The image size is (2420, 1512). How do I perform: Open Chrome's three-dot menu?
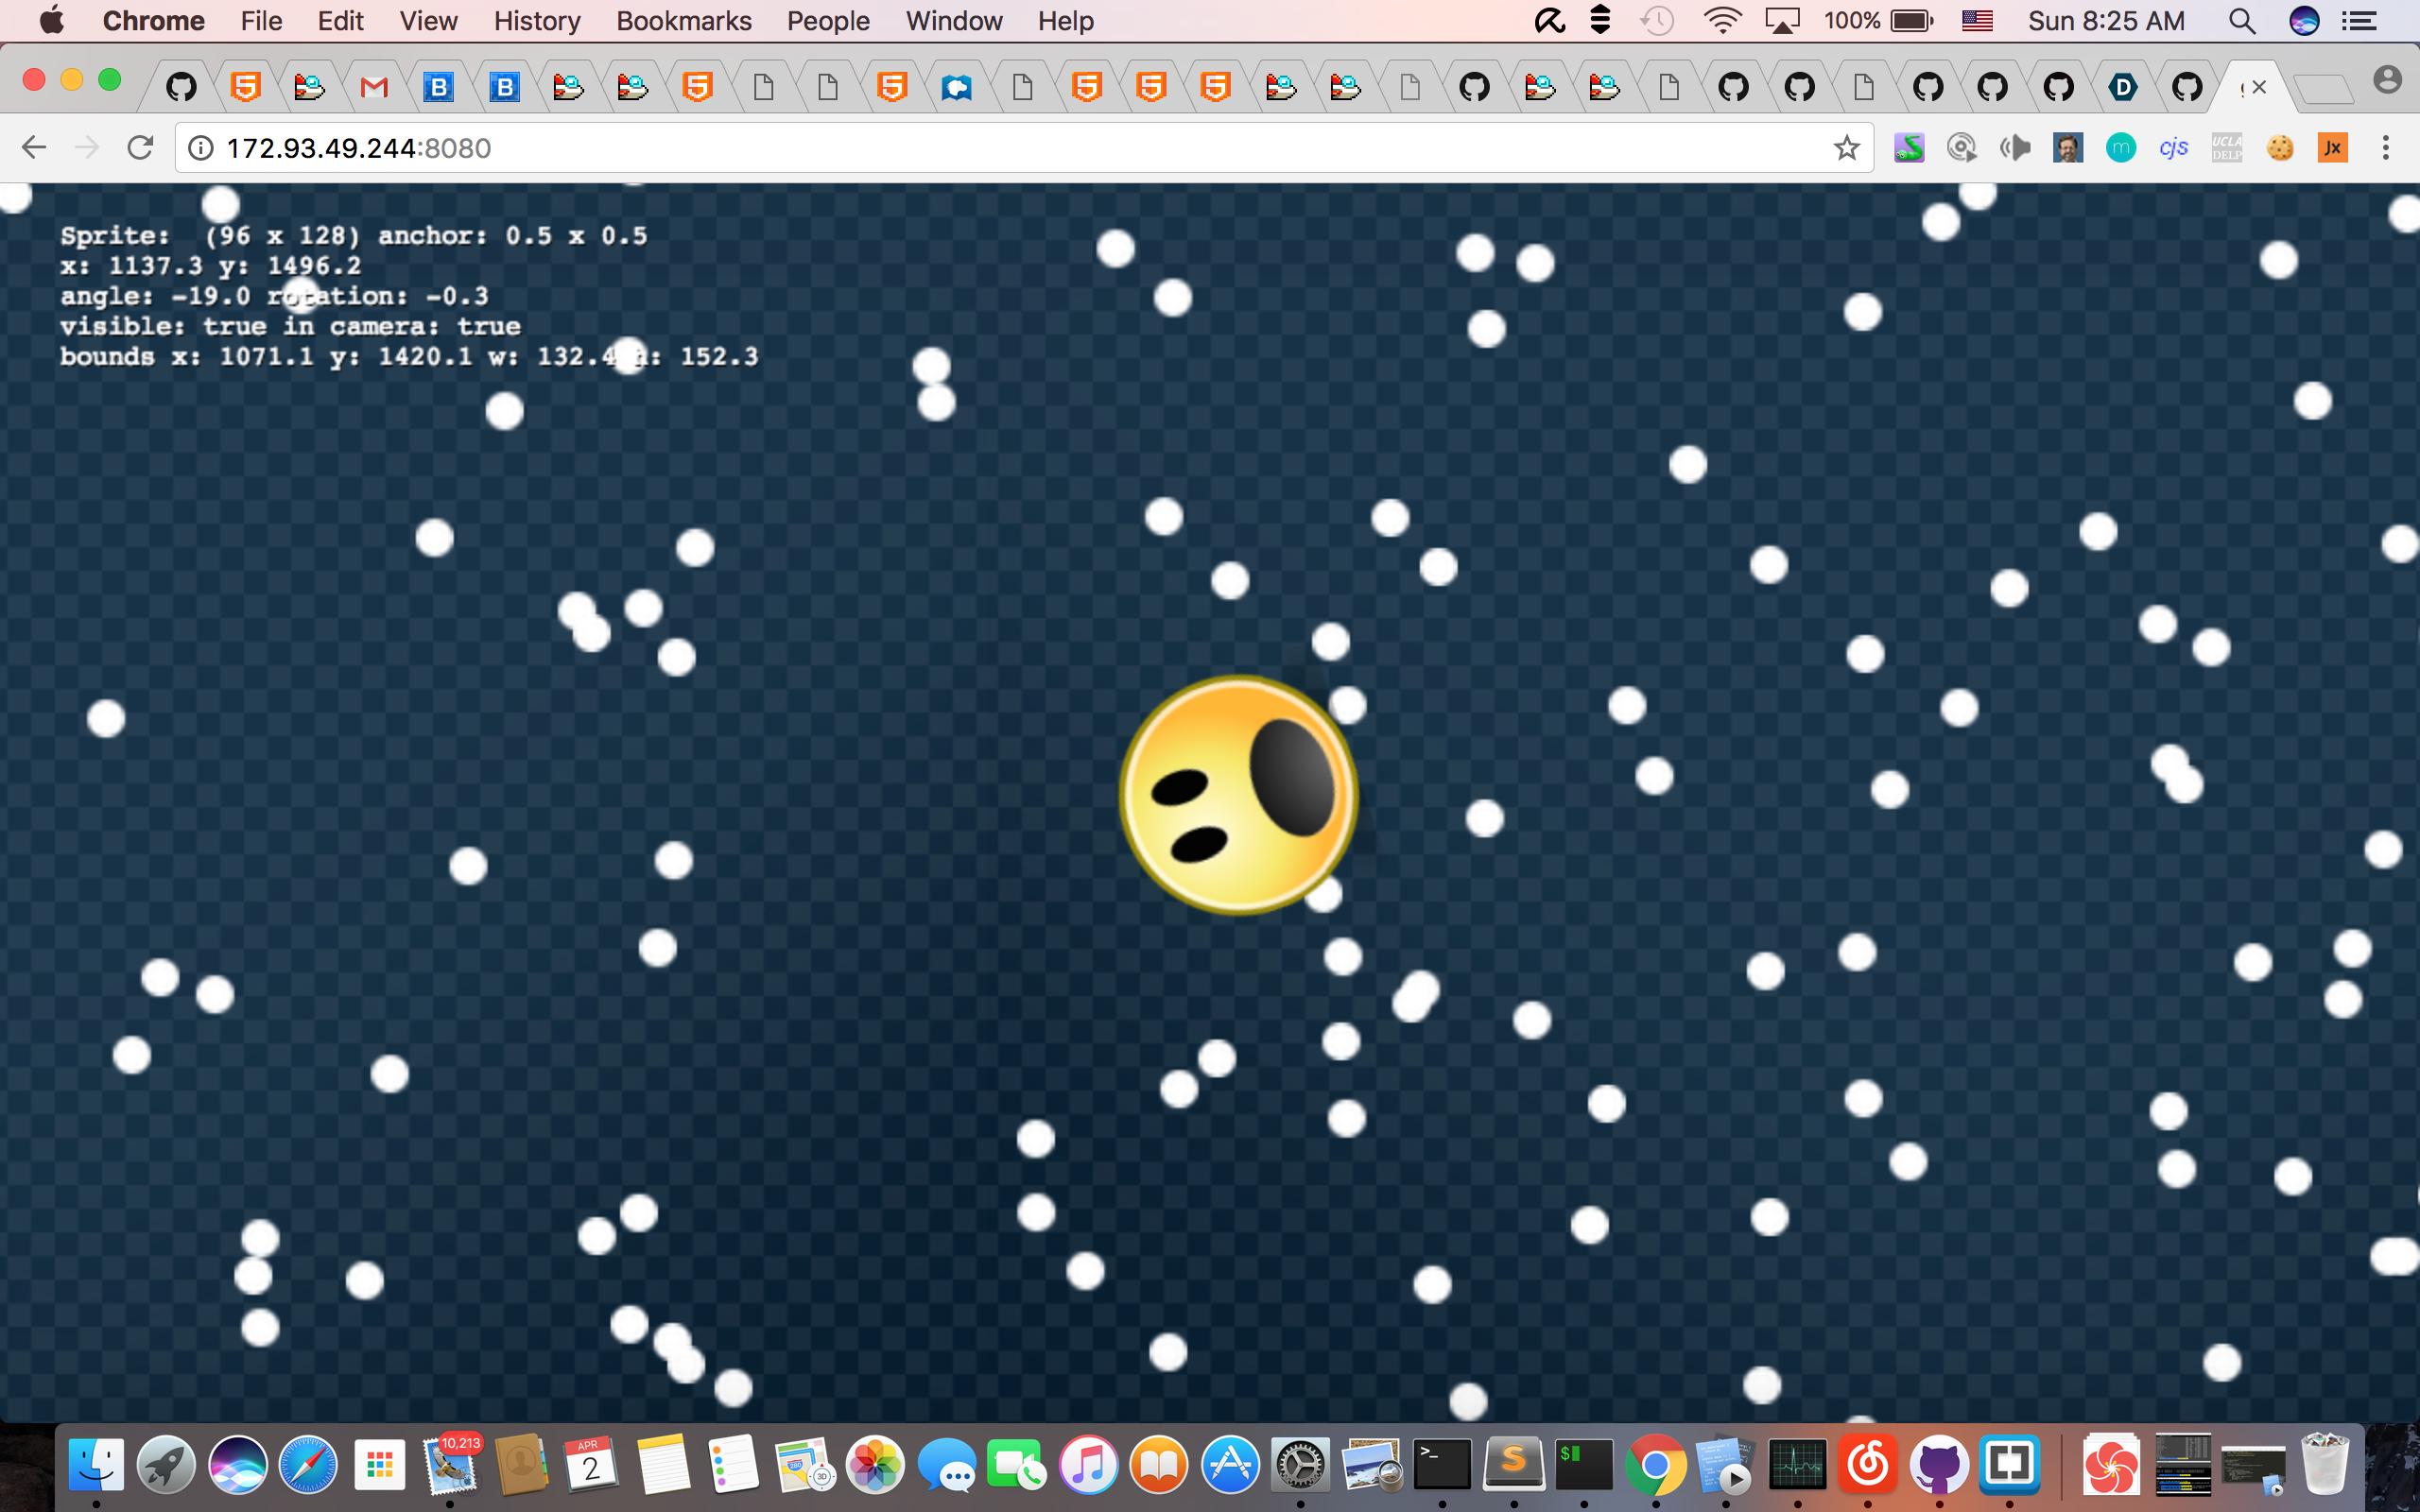pyautogui.click(x=2385, y=148)
